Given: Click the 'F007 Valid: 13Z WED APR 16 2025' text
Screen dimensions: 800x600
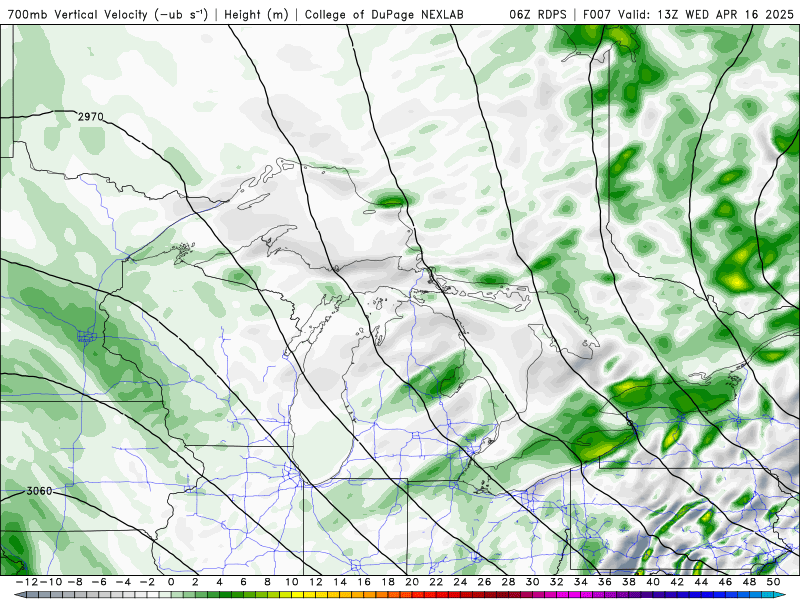Looking at the screenshot, I should 688,14.
